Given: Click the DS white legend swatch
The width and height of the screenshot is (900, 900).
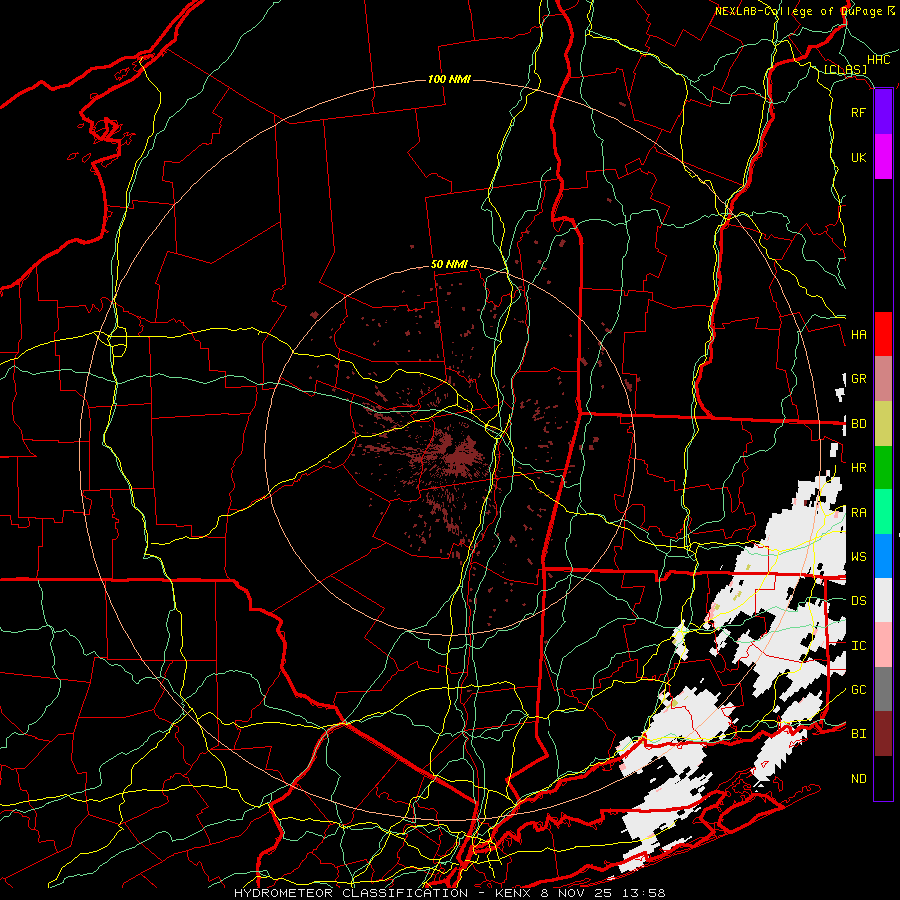Looking at the screenshot, I should click(x=883, y=600).
